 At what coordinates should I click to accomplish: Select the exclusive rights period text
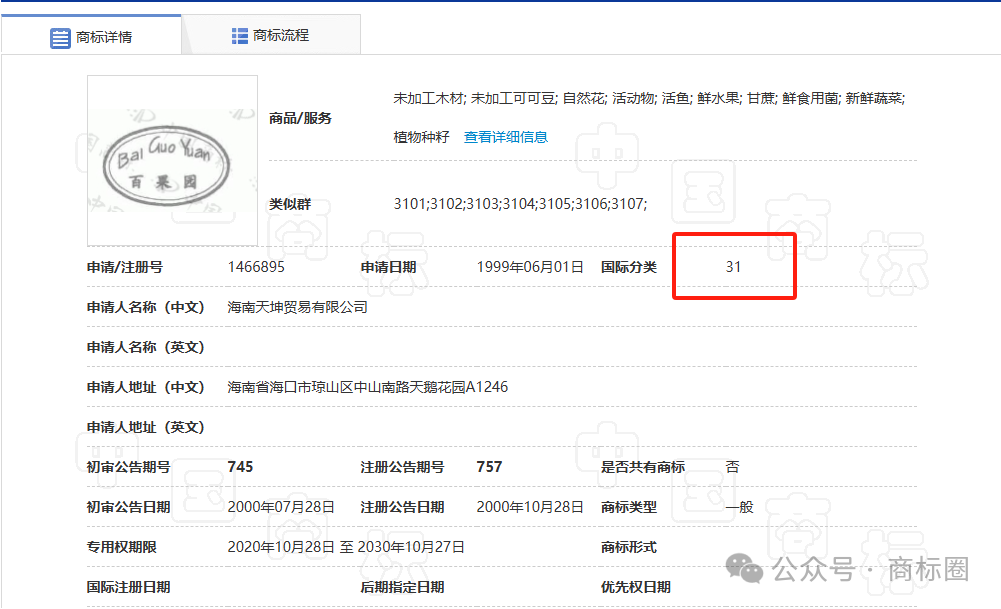pyautogui.click(x=343, y=546)
